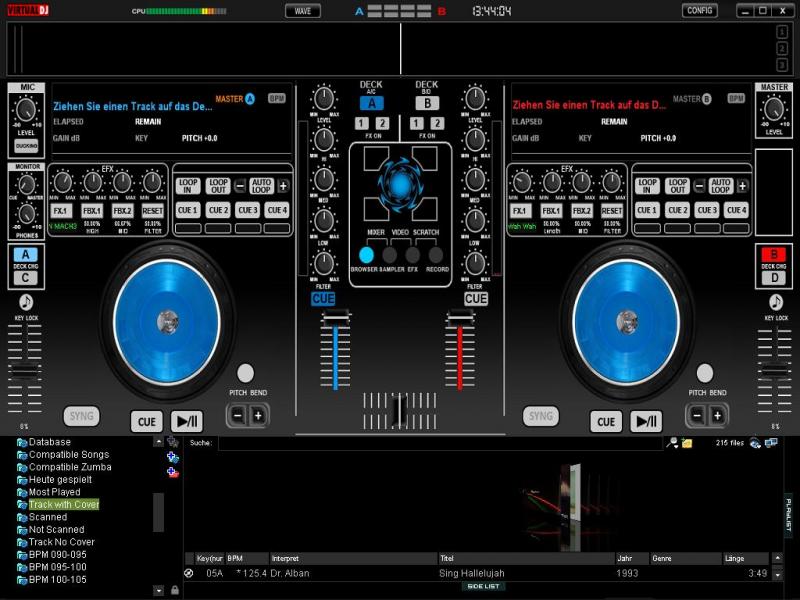This screenshot has width=800, height=600.
Task: Switch to the SIDE LIST tab
Action: coord(483,587)
